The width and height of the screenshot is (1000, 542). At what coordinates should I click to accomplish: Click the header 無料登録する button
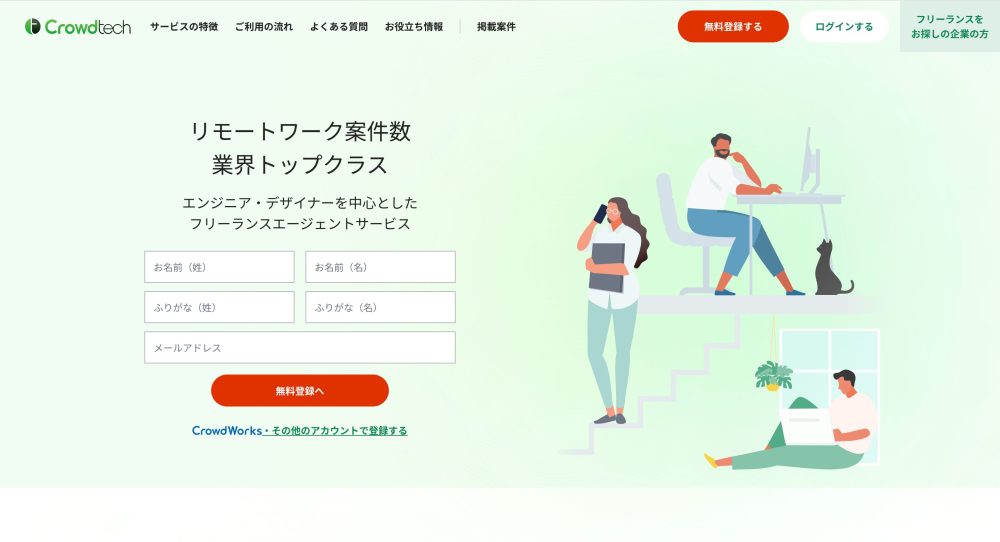733,27
